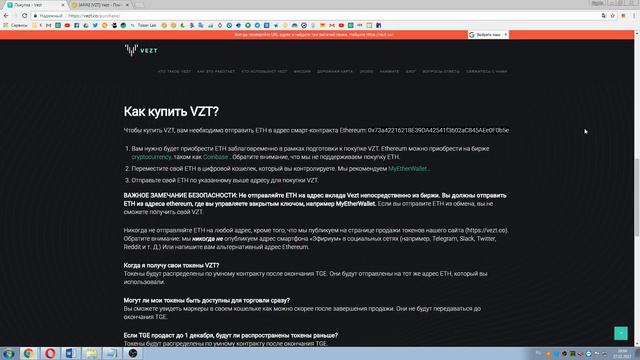The image size is (640, 360).
Task: Open Microsoft Word from the taskbar
Action: point(70,353)
